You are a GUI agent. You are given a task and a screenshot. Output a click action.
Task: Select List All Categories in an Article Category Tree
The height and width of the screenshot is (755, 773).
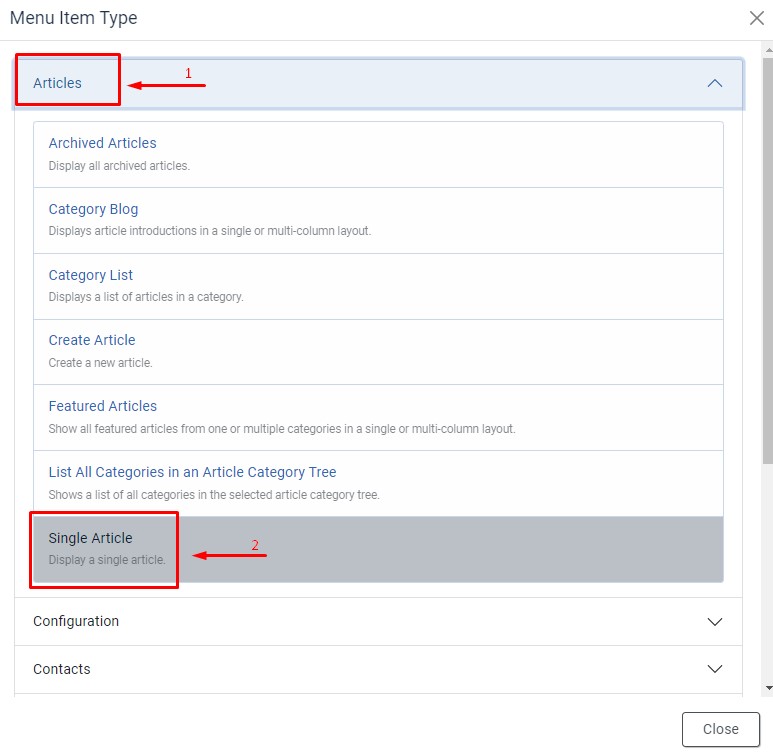click(192, 472)
